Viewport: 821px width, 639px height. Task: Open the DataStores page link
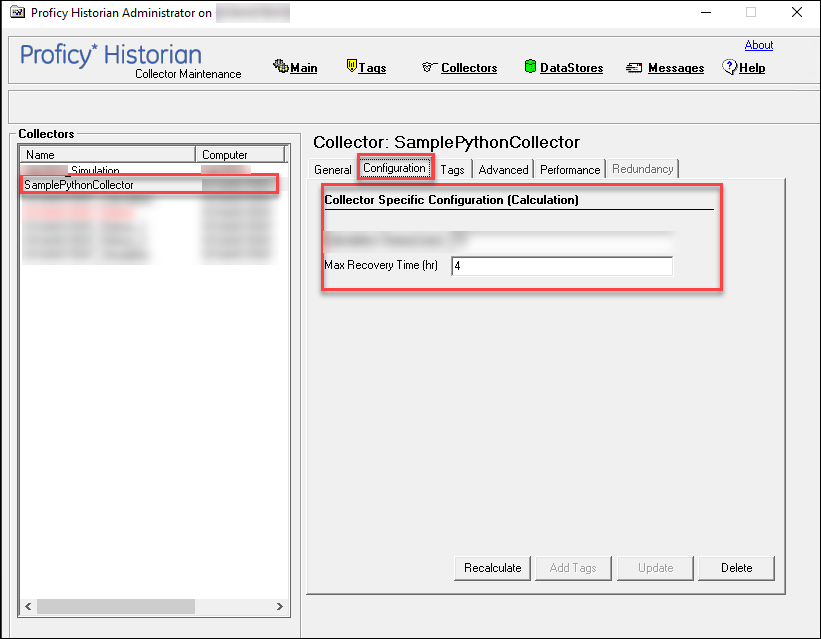pyautogui.click(x=571, y=68)
